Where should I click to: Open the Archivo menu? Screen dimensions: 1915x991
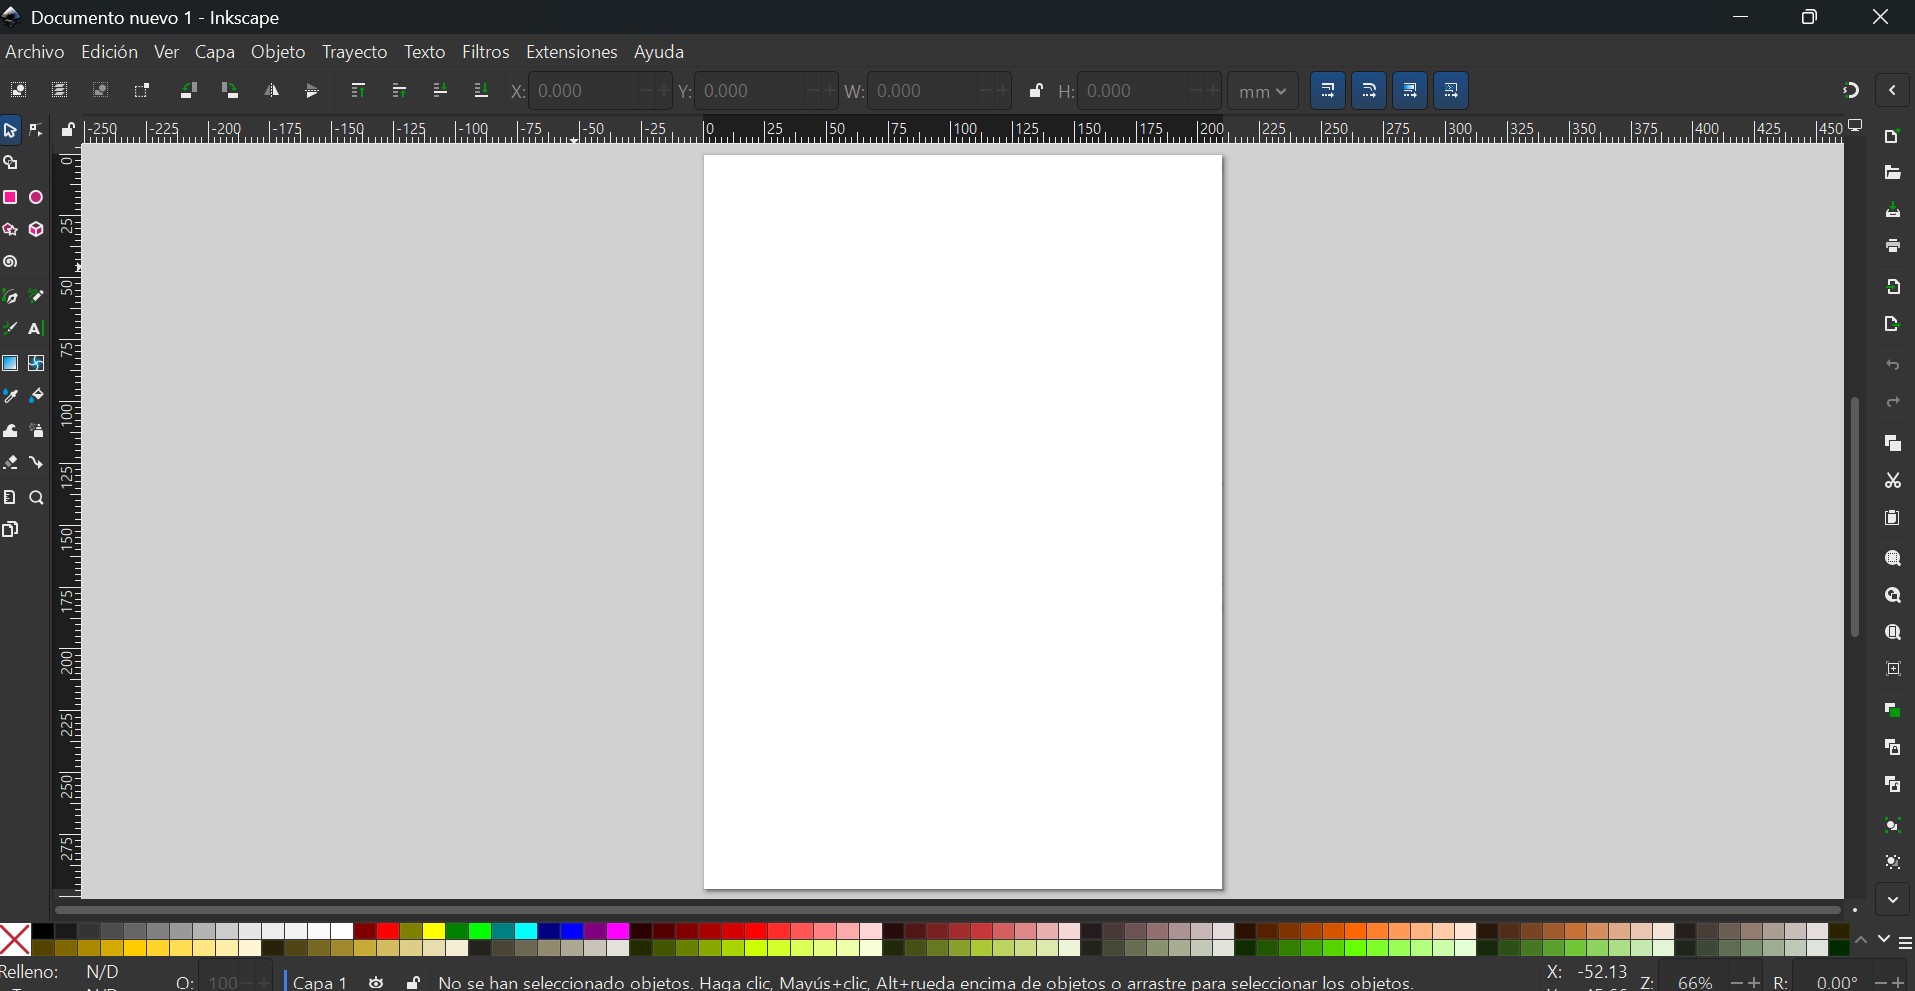click(x=35, y=52)
